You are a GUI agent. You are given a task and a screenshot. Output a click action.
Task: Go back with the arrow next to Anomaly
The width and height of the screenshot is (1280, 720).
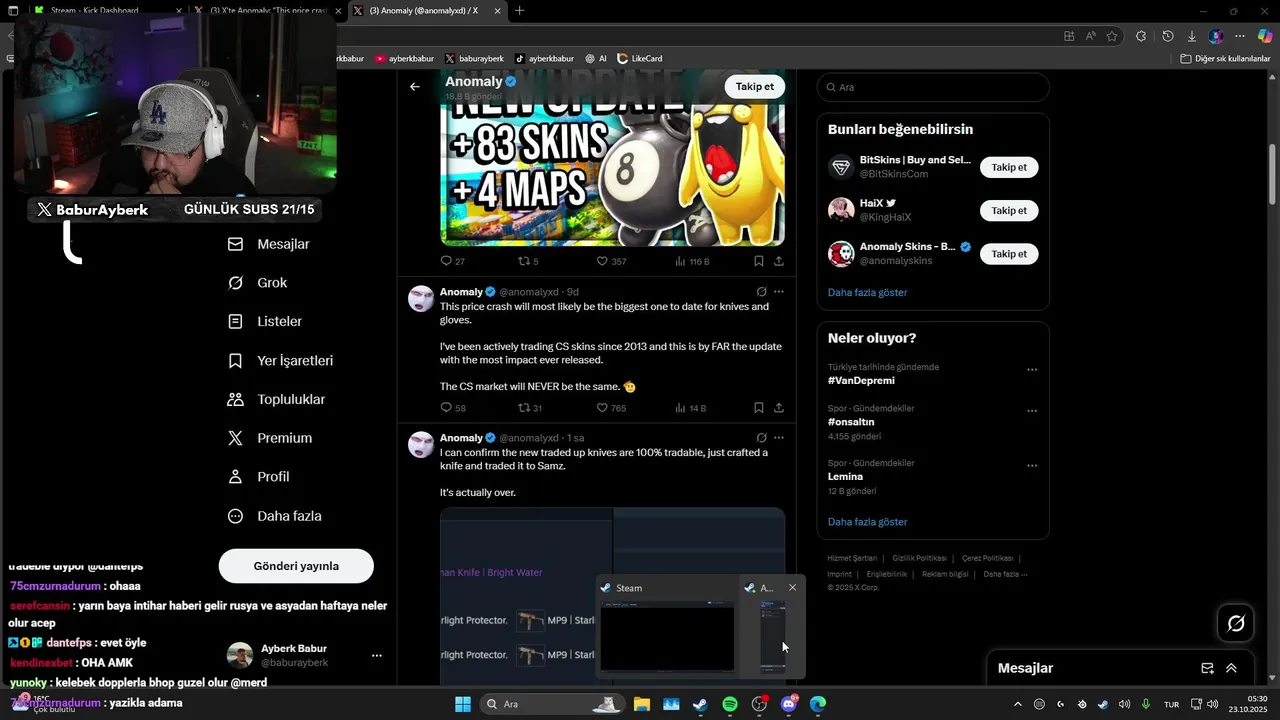415,87
